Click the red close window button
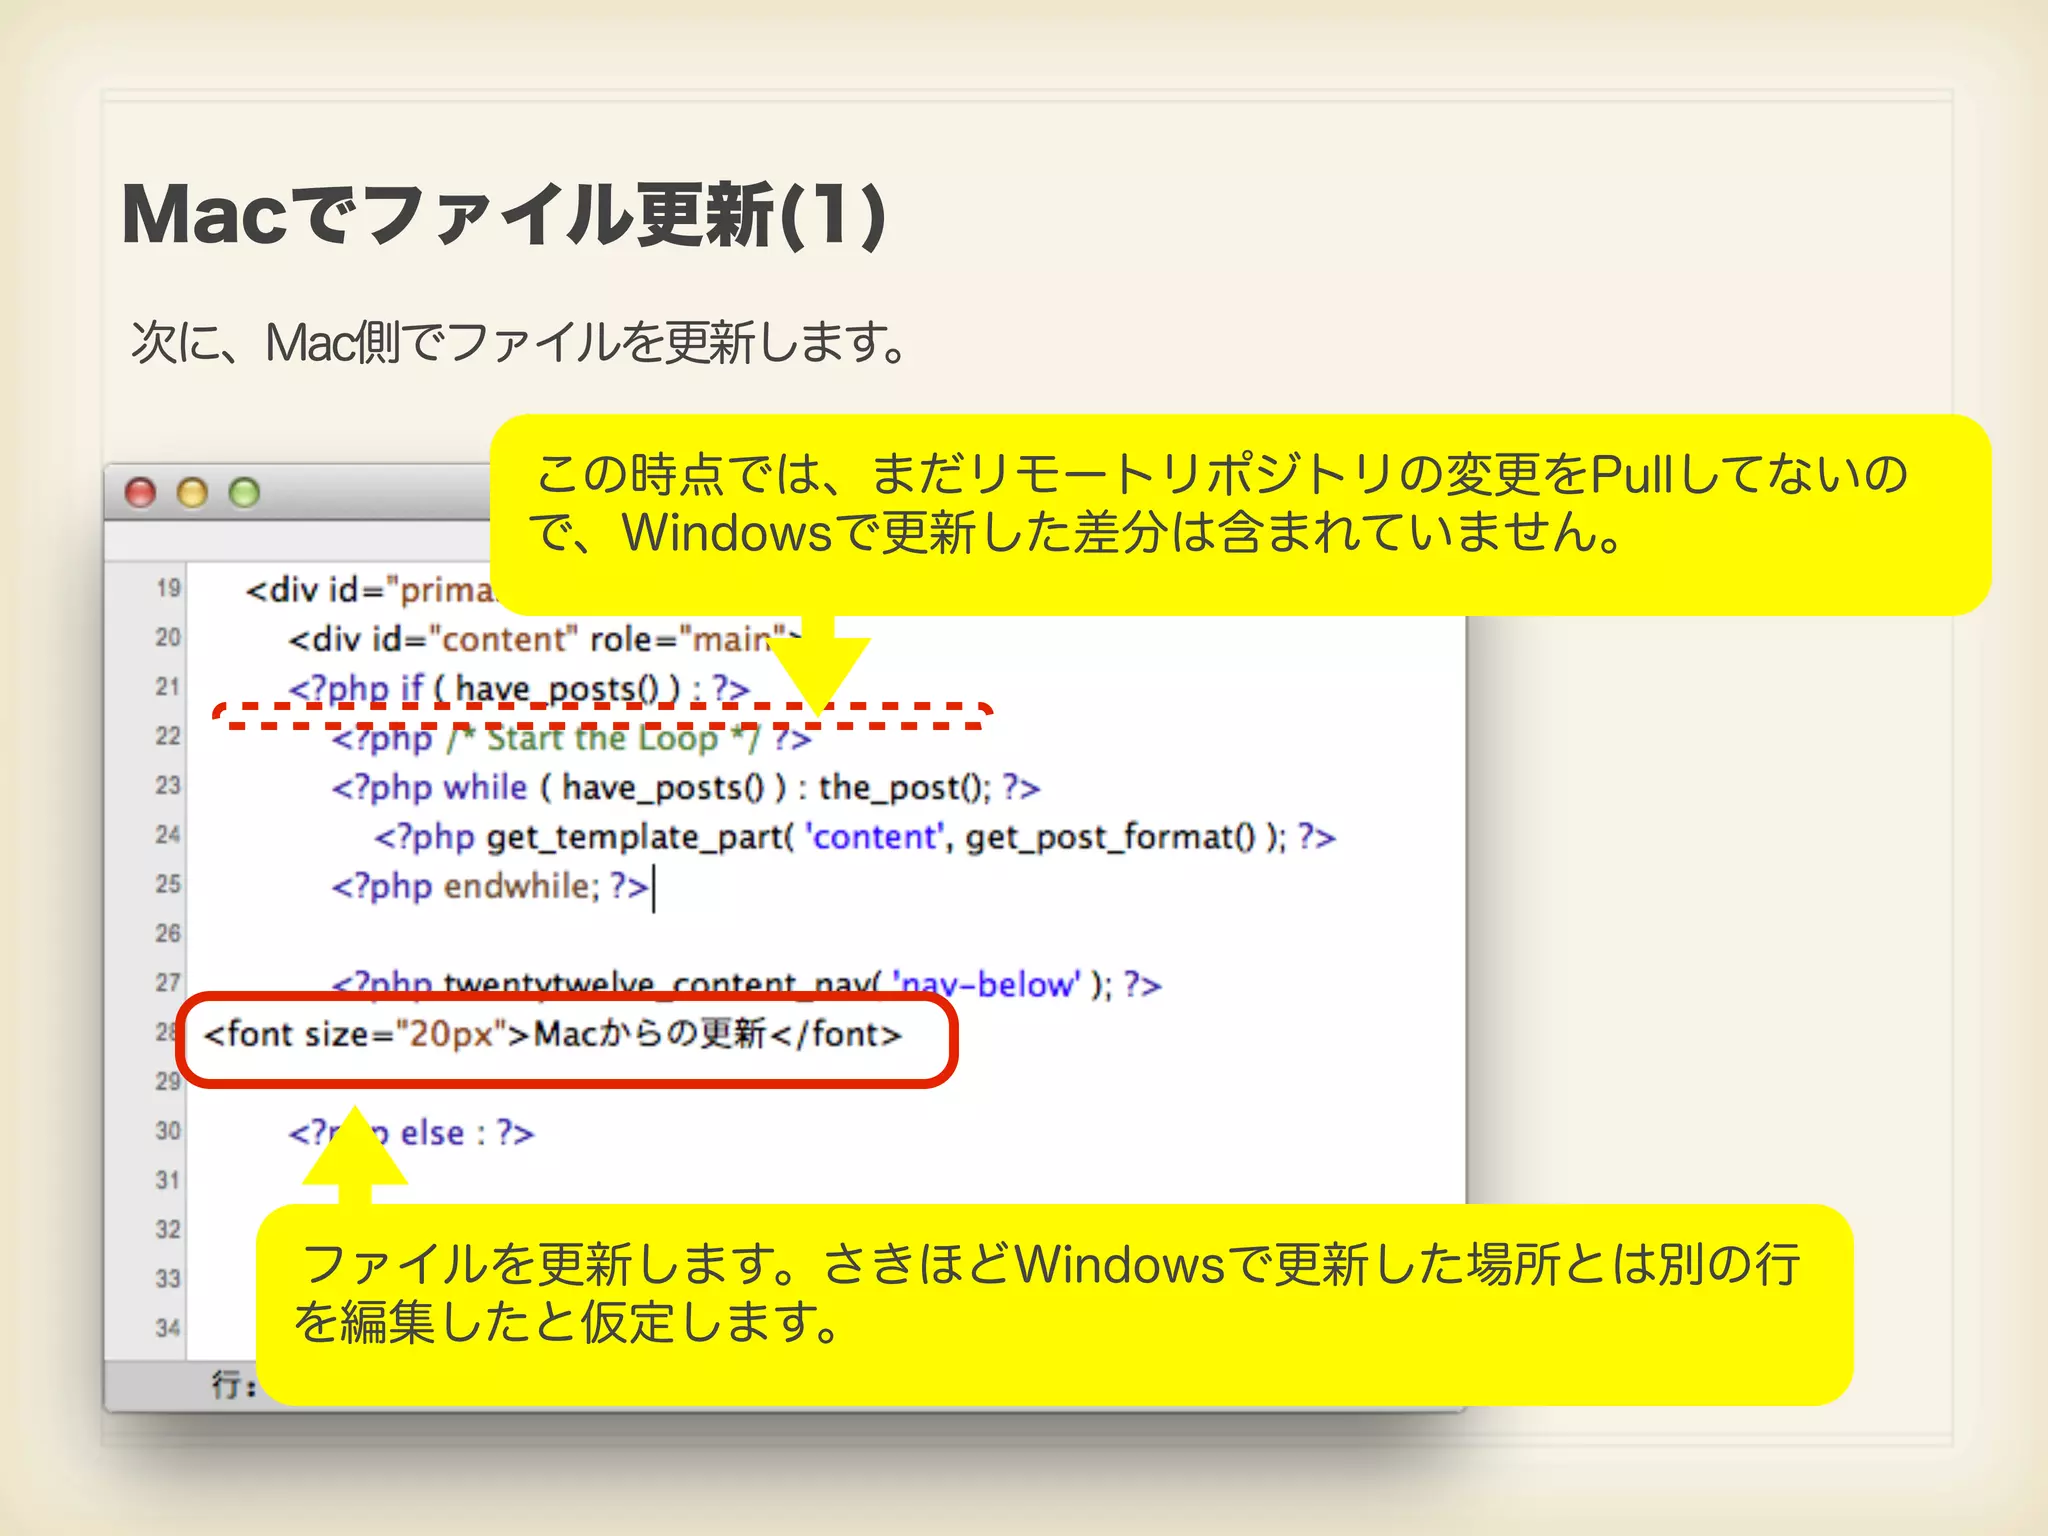The width and height of the screenshot is (2048, 1536). (140, 493)
